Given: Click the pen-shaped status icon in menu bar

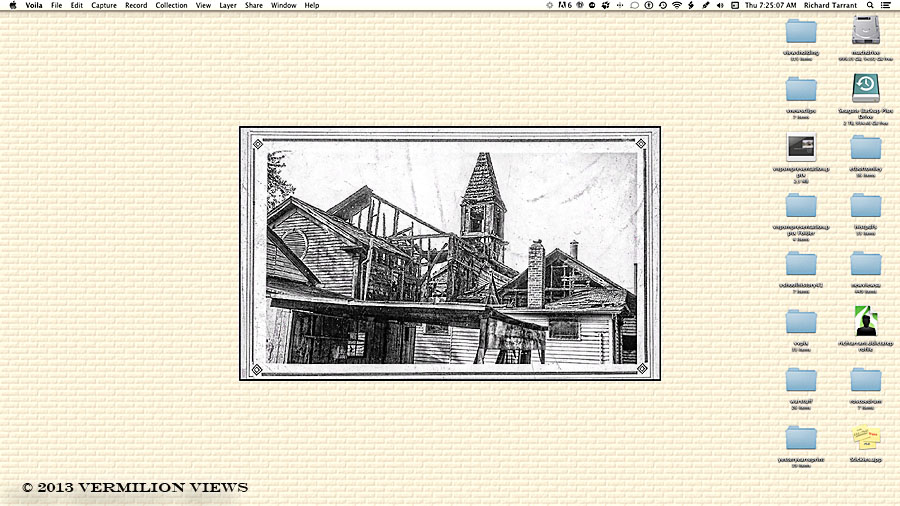Looking at the screenshot, I should coord(706,5).
